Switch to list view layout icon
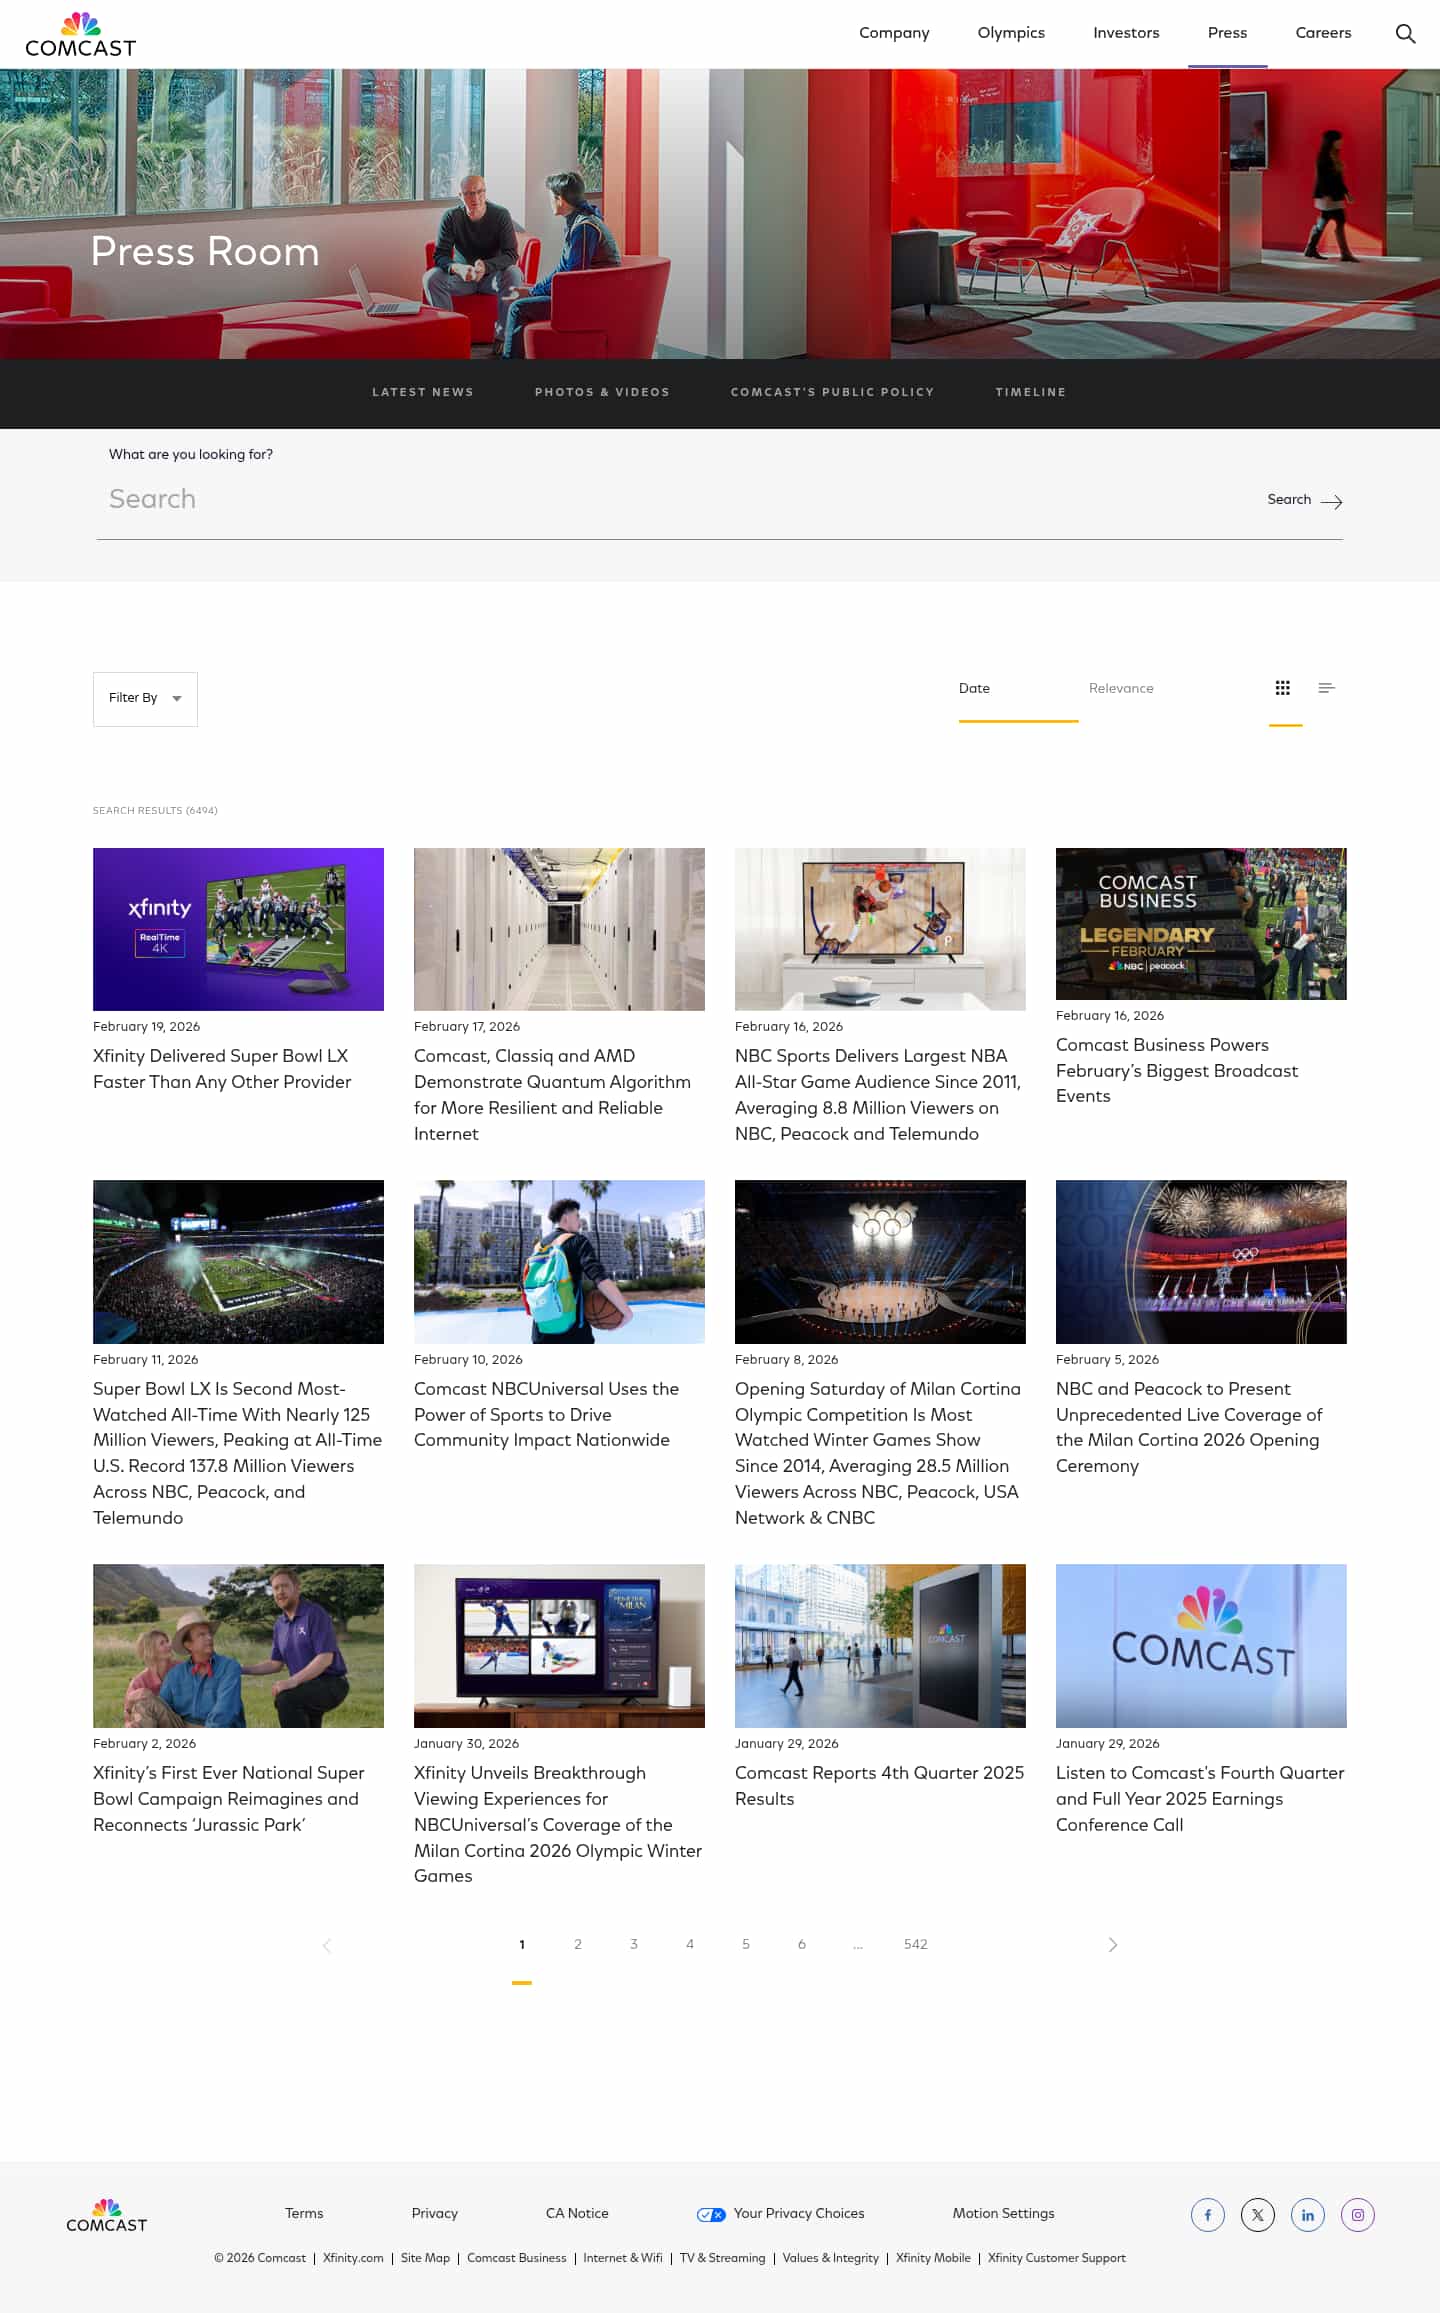This screenshot has height=2313, width=1440. (x=1327, y=688)
